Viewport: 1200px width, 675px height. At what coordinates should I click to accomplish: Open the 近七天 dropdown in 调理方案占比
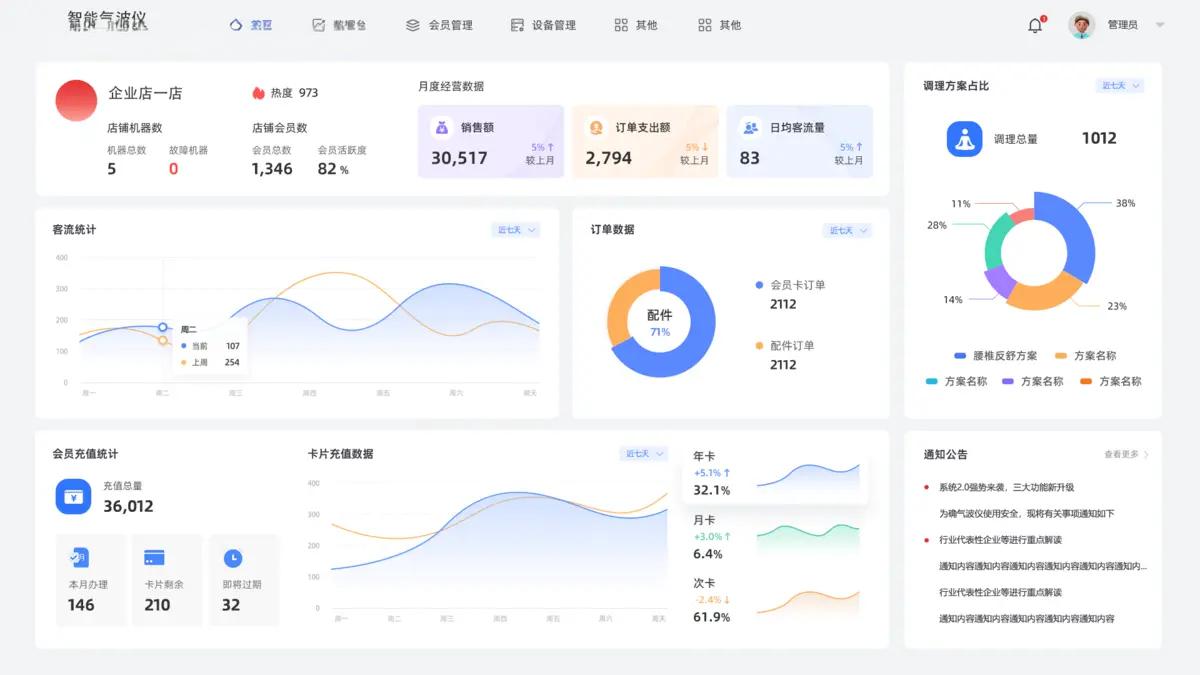[x=1120, y=86]
